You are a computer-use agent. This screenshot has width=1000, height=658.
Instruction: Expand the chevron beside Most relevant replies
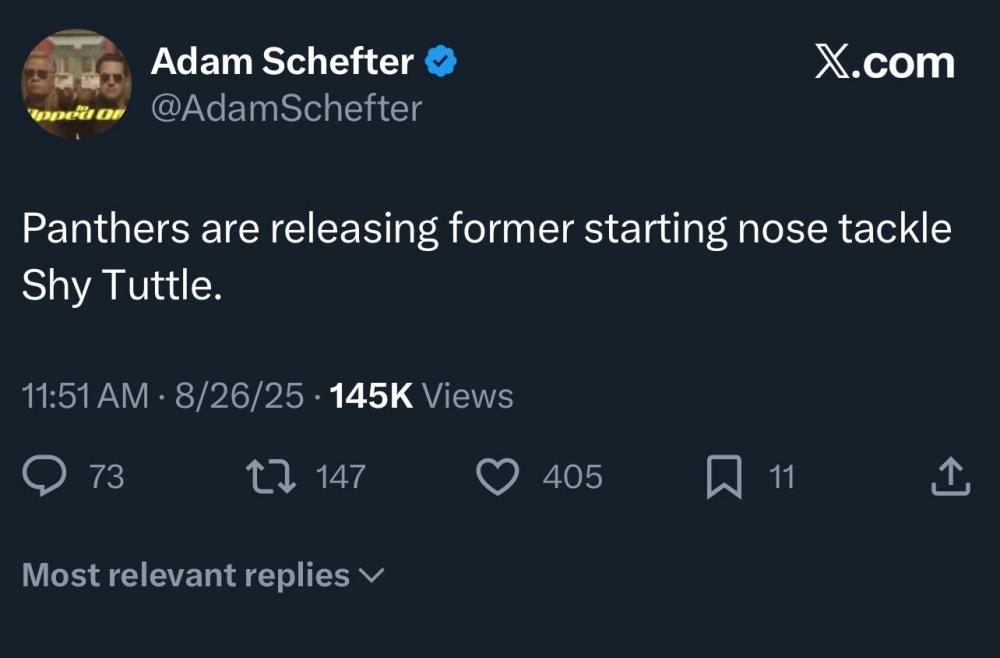click(x=370, y=575)
